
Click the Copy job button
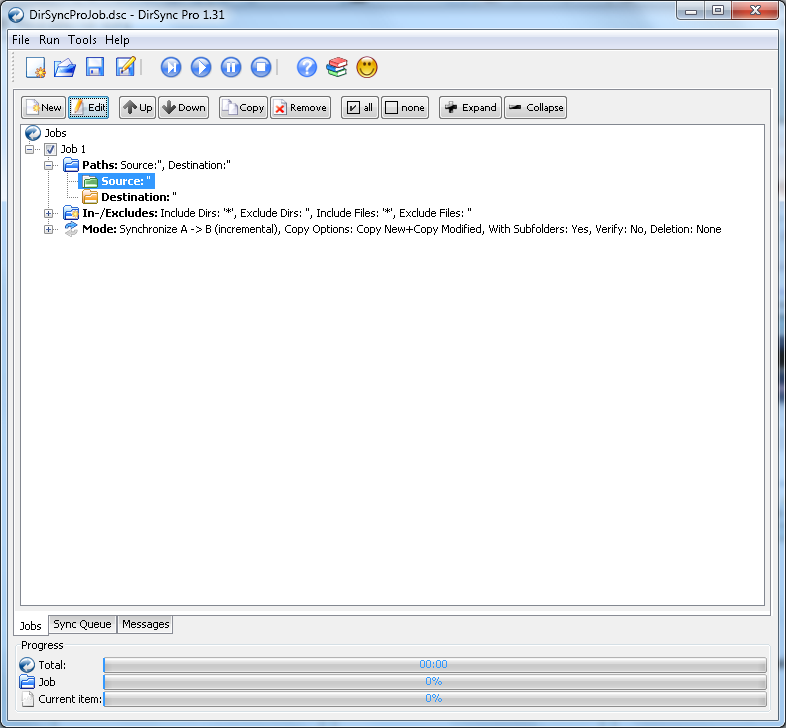click(243, 107)
